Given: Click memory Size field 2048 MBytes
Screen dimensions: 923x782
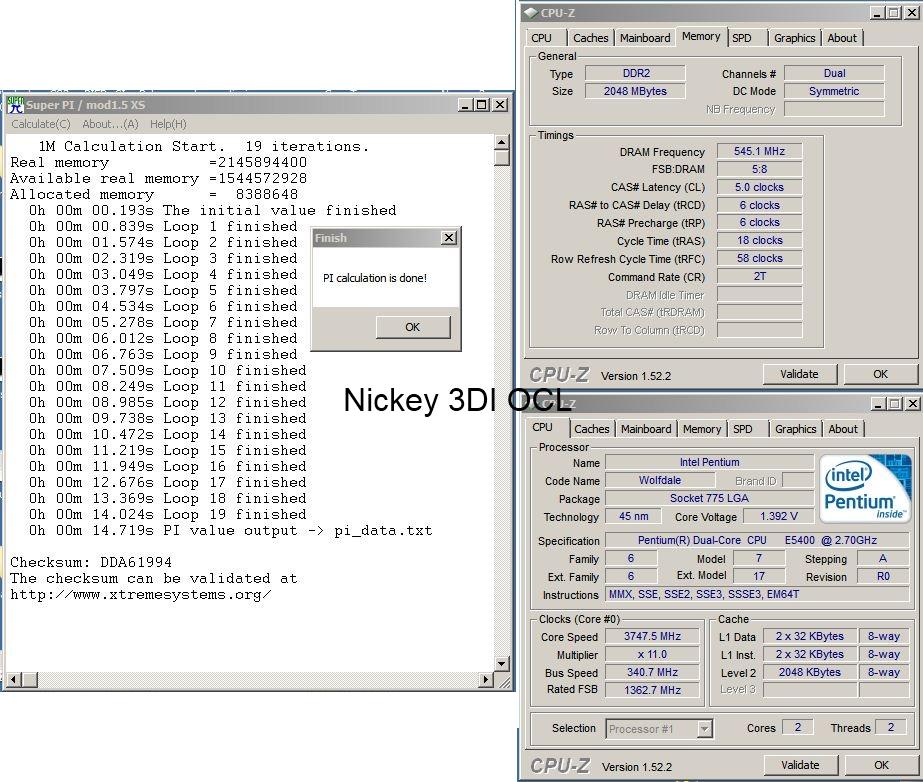Looking at the screenshot, I should click(x=636, y=91).
